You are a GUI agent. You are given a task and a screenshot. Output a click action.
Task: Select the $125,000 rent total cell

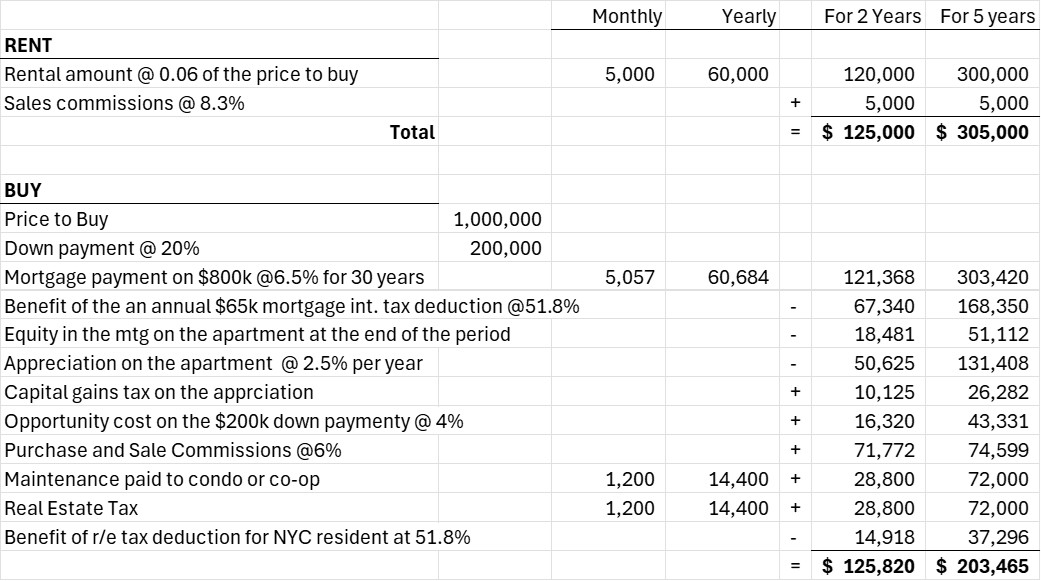[x=868, y=132]
